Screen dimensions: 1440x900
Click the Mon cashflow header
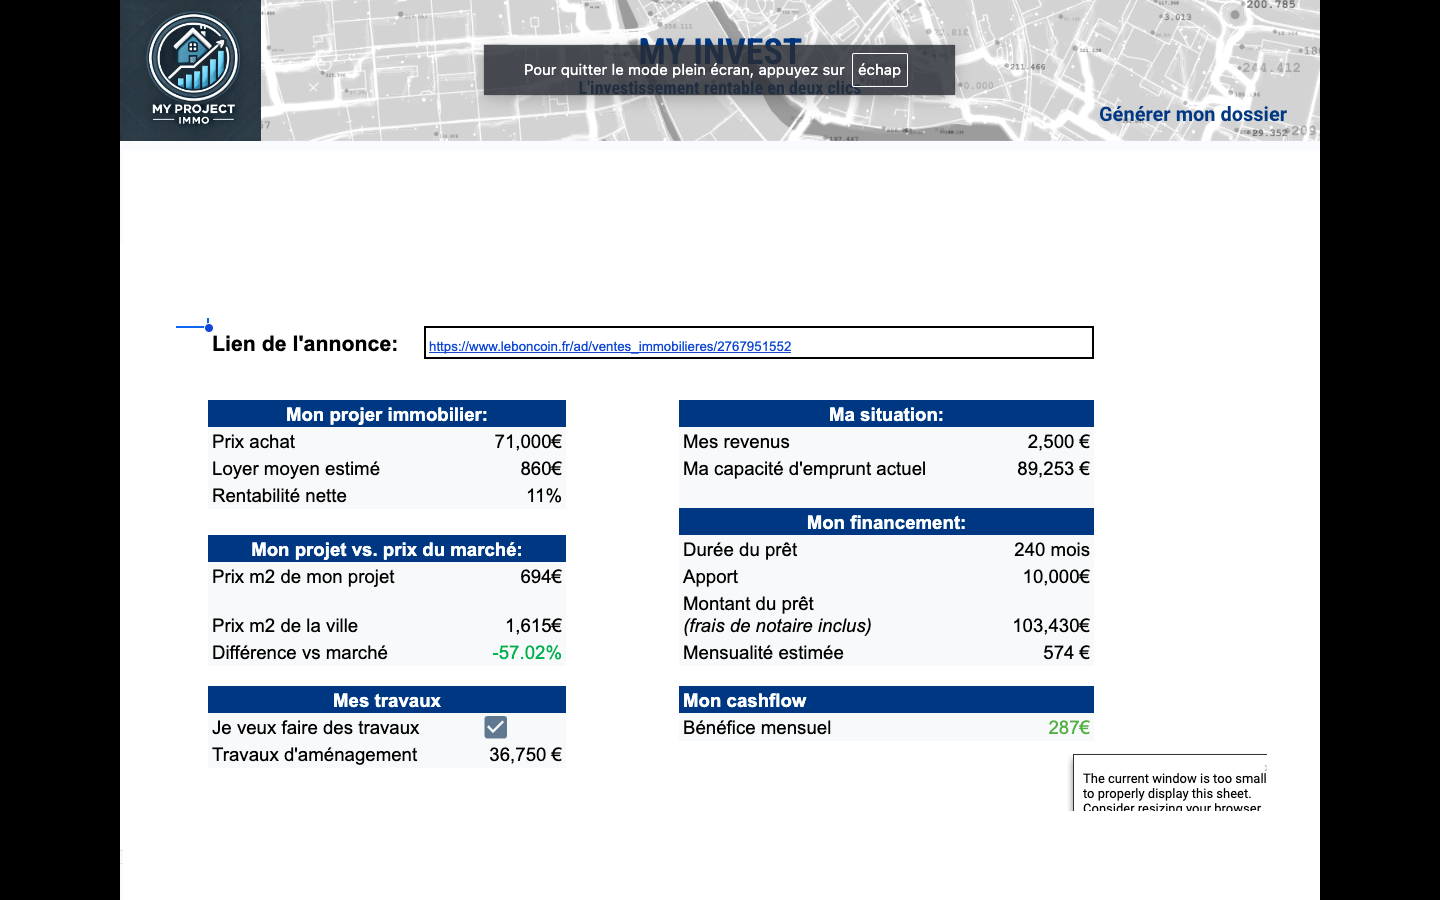tap(886, 700)
